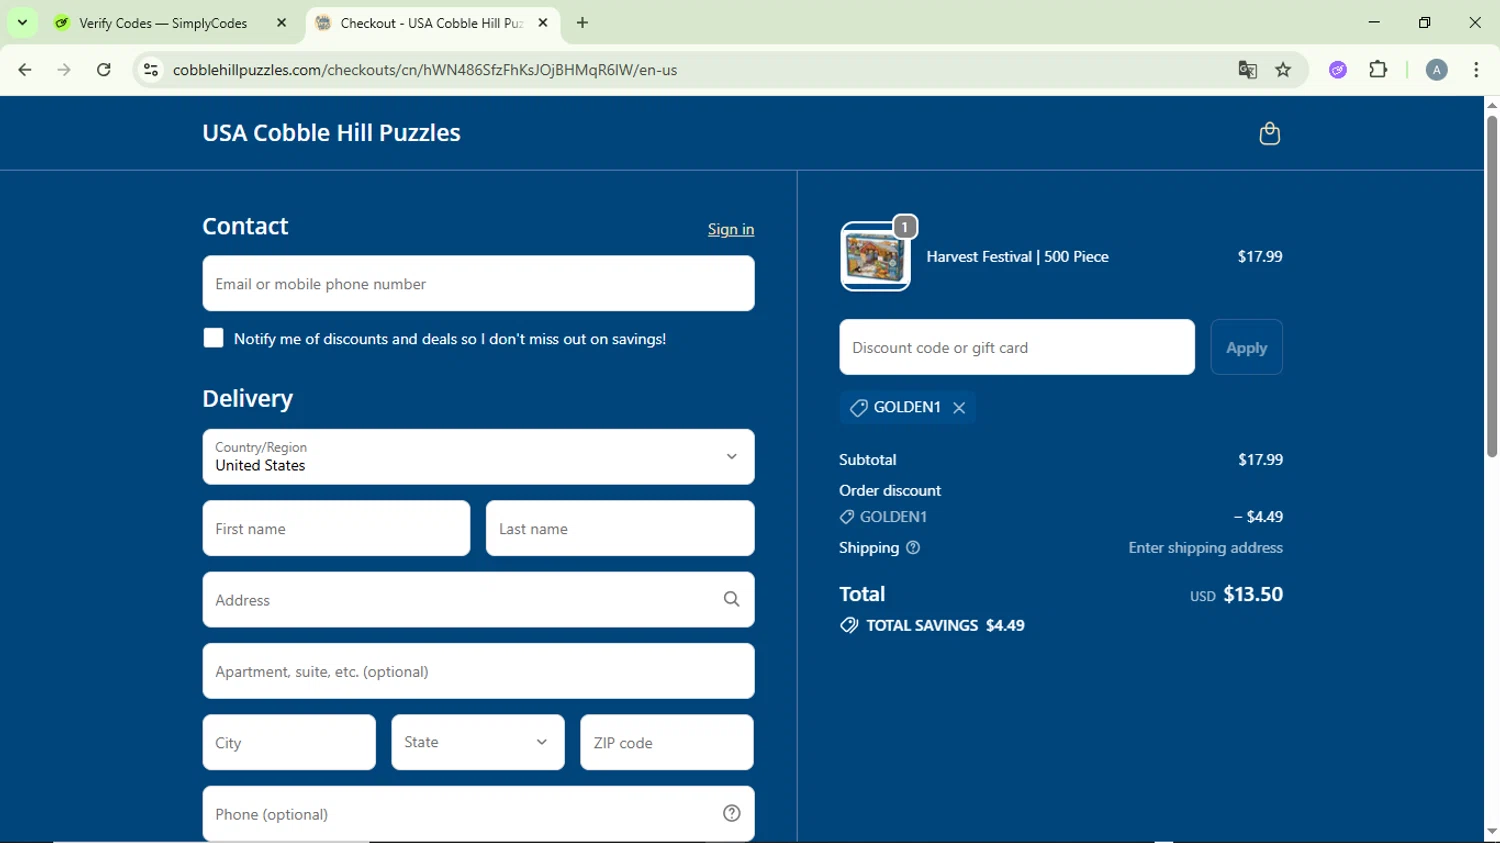Focus the Last name field
This screenshot has height=843, width=1500.
620,528
